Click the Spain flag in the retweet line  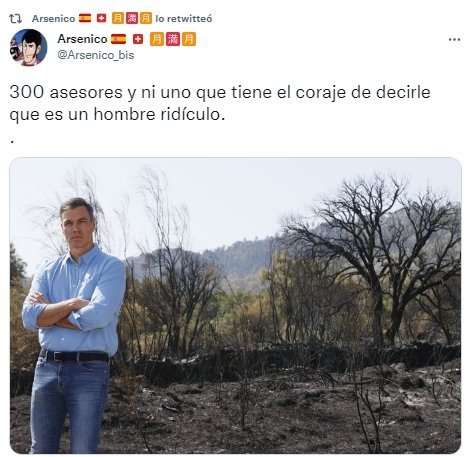pos(85,18)
